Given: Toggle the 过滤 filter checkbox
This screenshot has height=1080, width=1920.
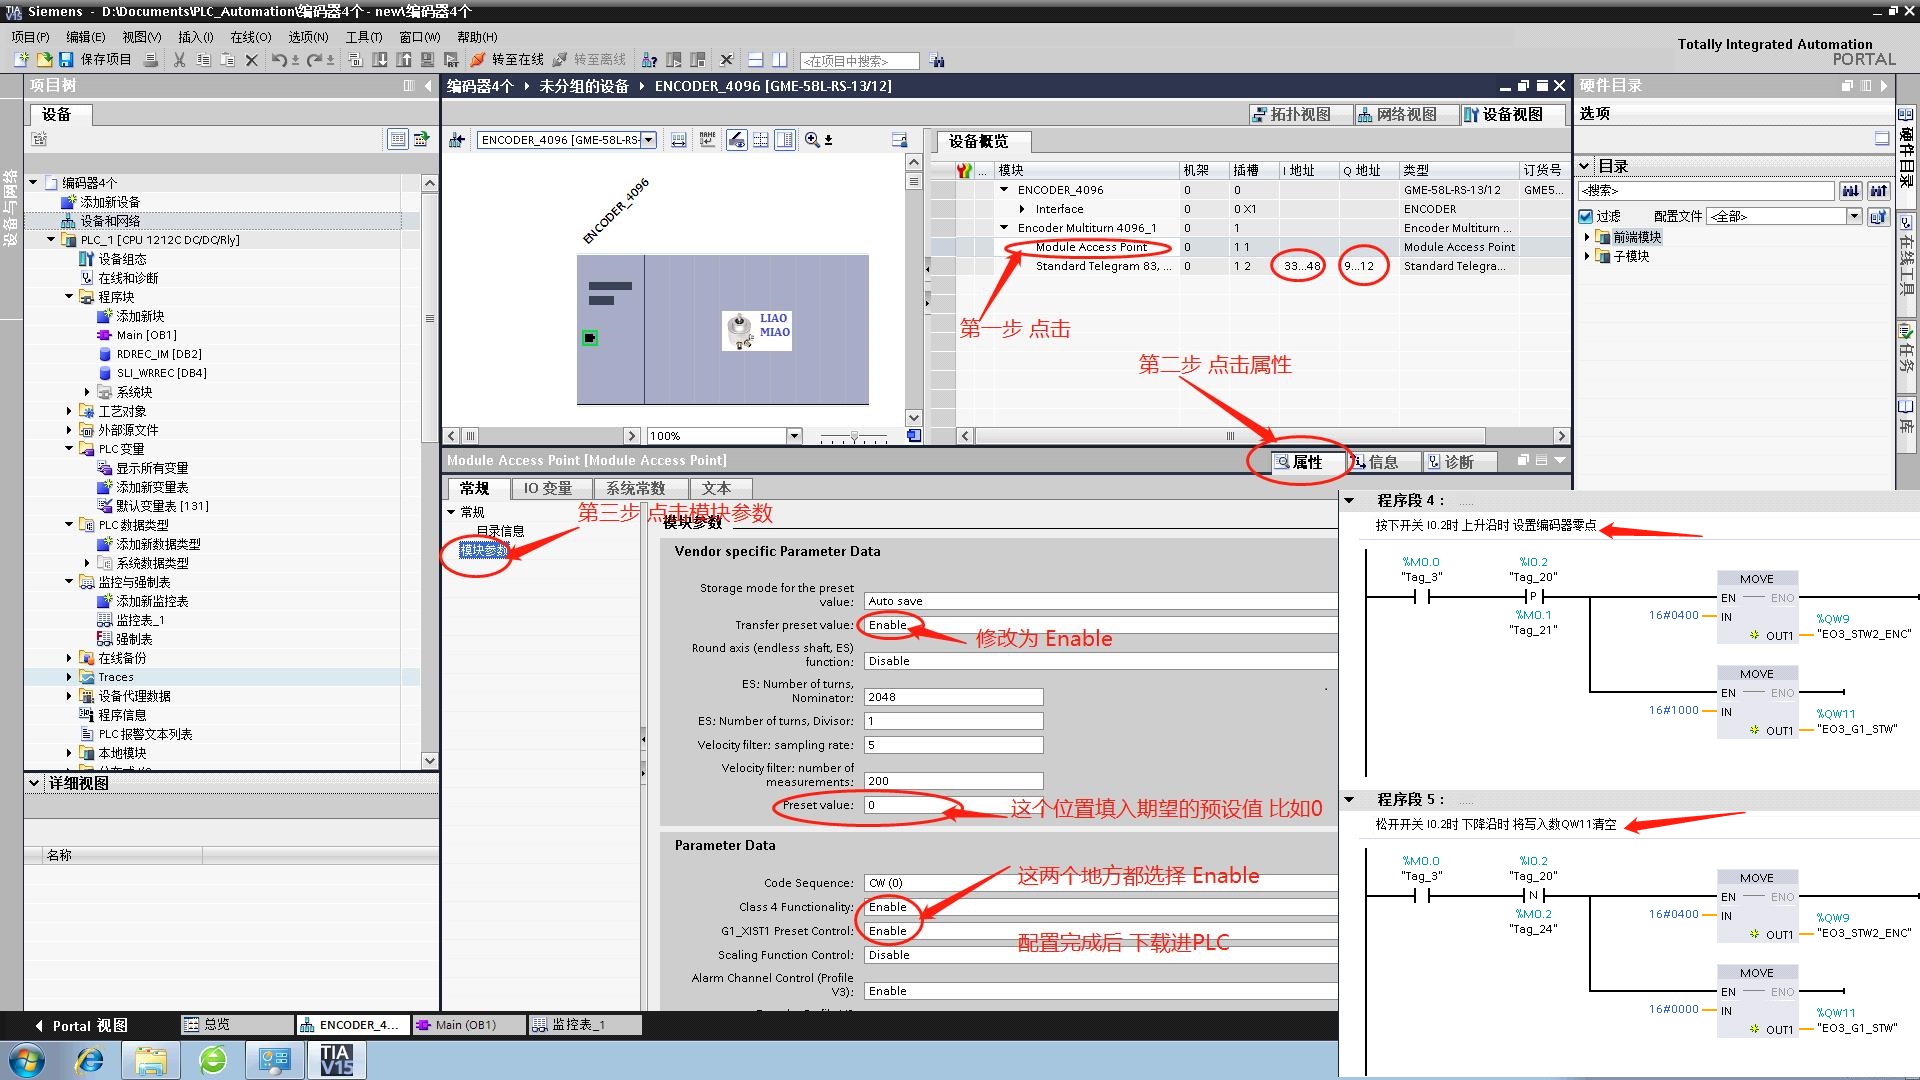Looking at the screenshot, I should [1585, 216].
